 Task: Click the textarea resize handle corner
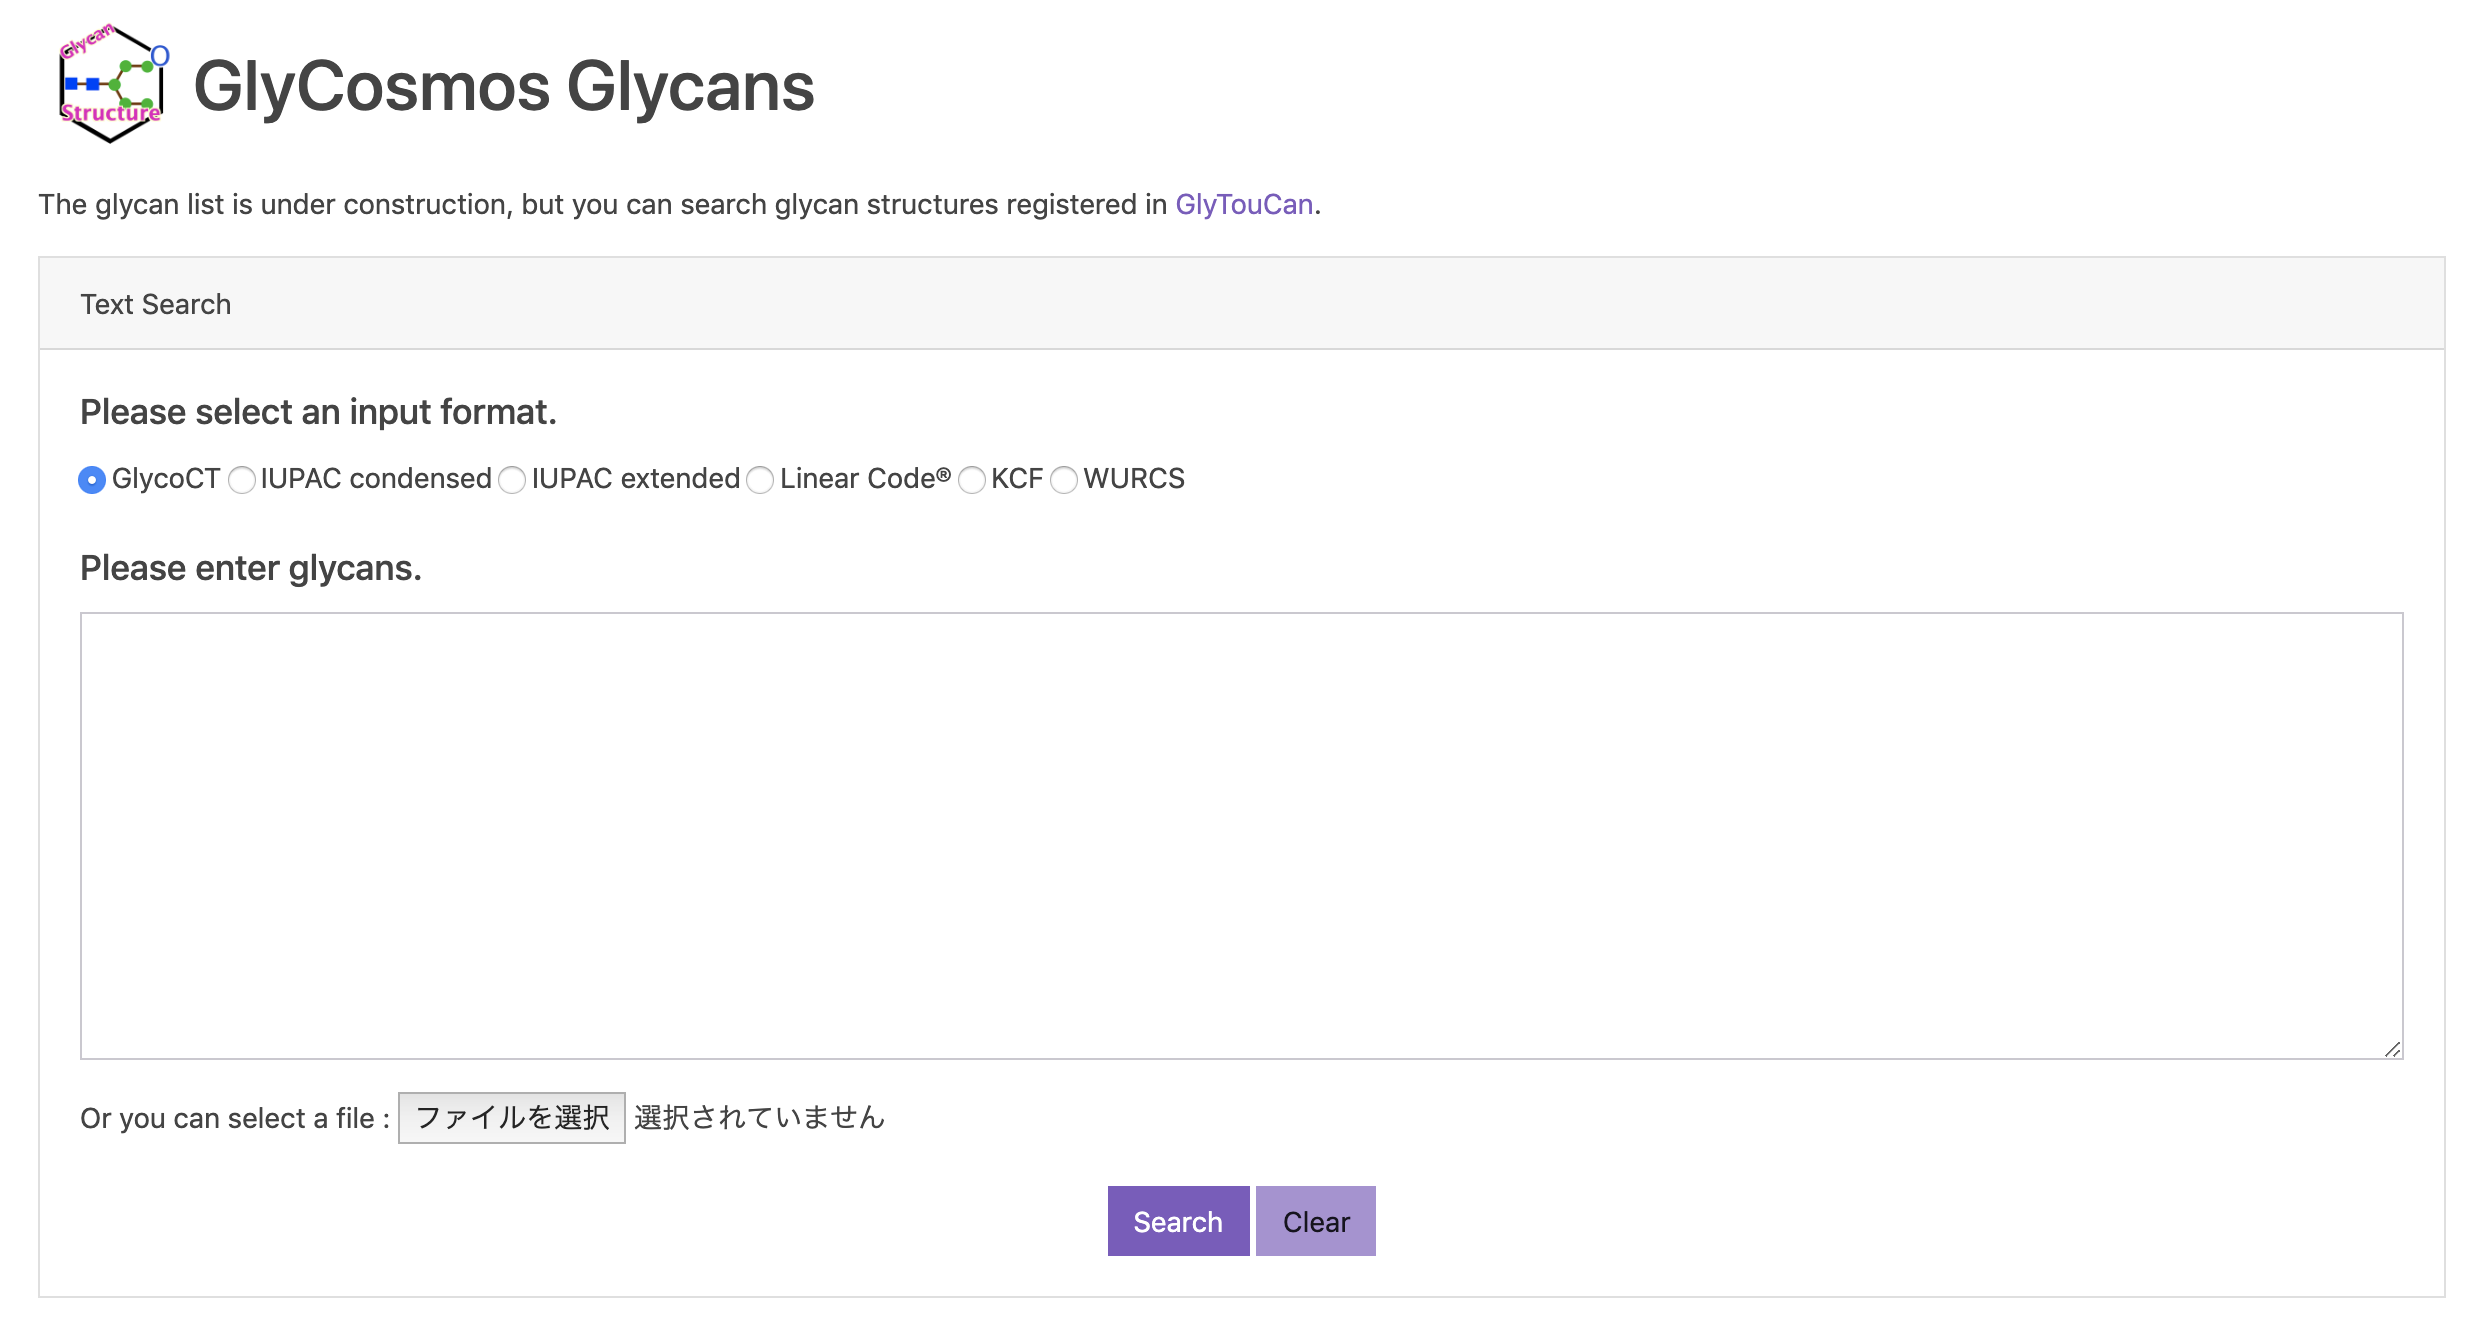coord(2392,1049)
